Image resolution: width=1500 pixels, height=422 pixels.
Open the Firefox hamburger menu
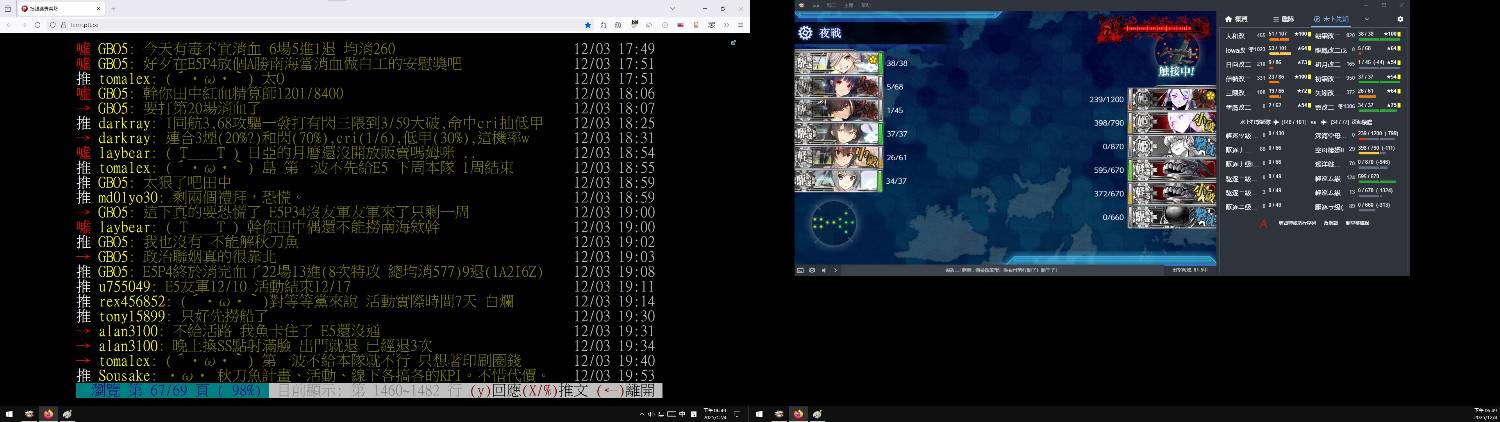[x=739, y=24]
